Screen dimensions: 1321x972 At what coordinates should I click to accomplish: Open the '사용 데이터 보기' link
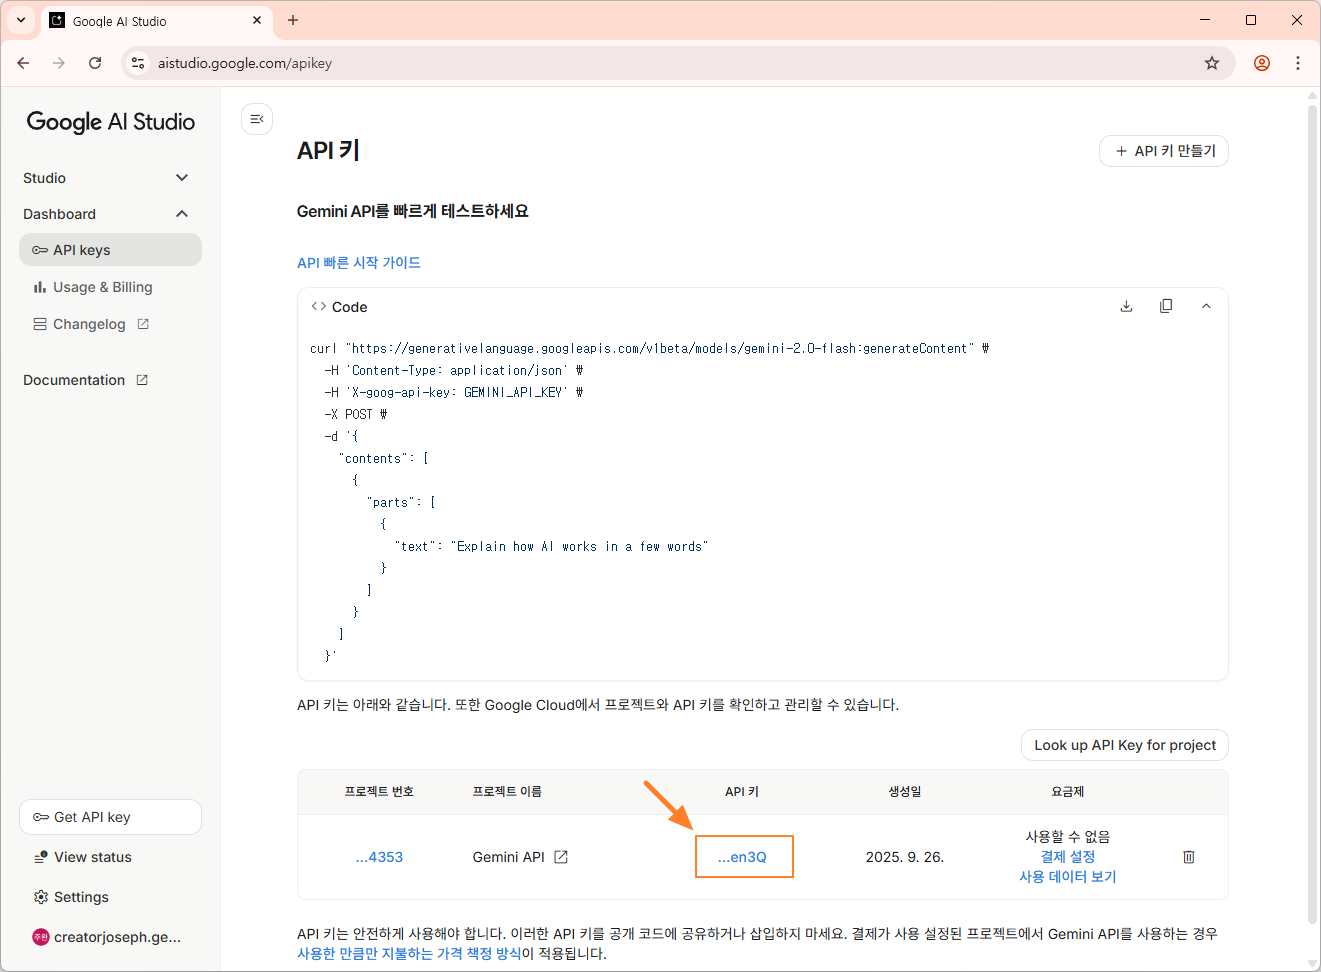(x=1068, y=877)
